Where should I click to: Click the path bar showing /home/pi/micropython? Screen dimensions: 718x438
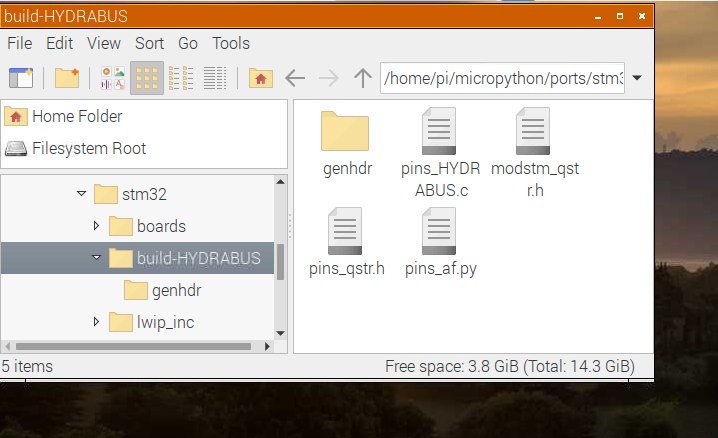502,78
